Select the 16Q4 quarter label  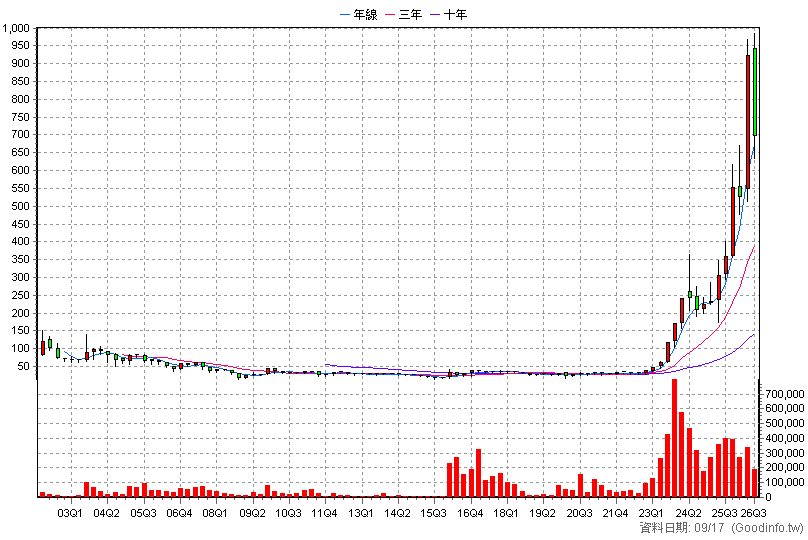click(470, 513)
